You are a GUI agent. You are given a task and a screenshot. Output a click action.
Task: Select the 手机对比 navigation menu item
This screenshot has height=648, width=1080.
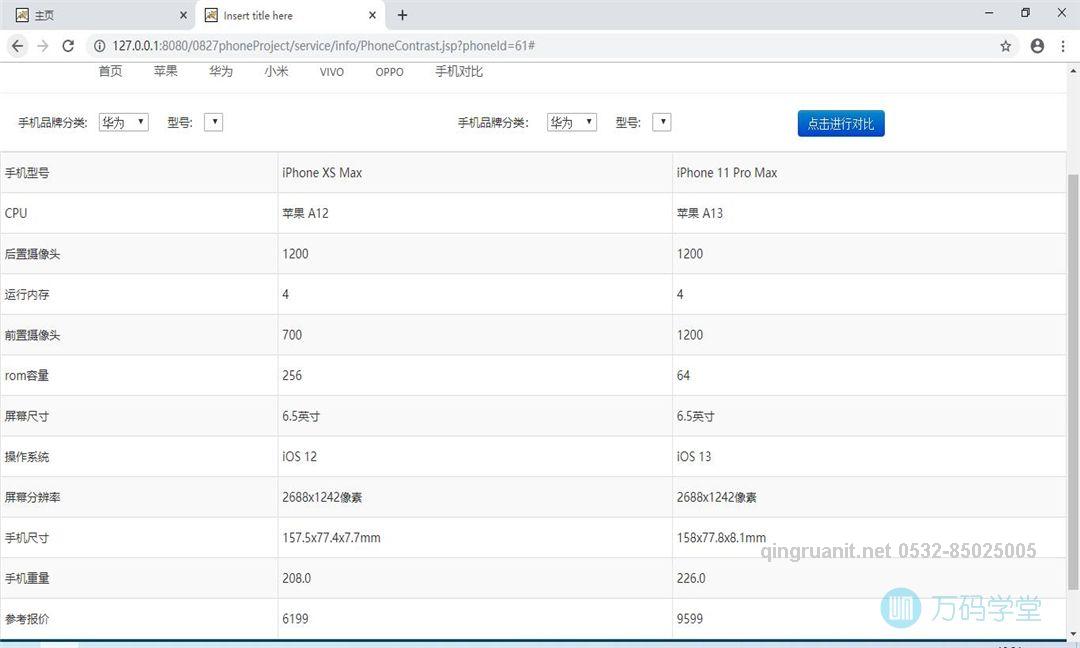459,71
